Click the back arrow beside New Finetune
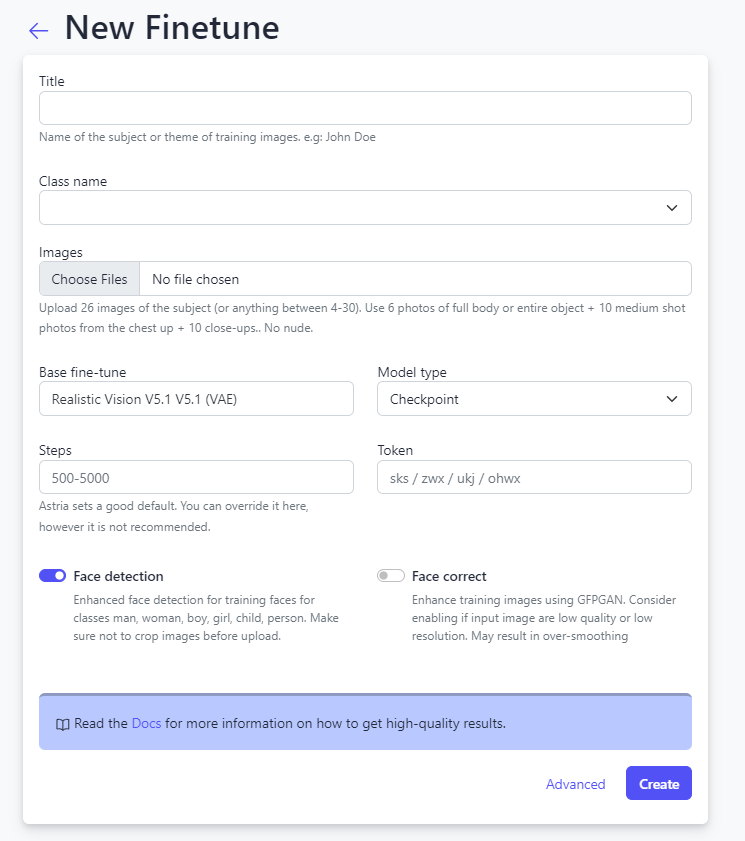Image resolution: width=745 pixels, height=841 pixels. (x=38, y=31)
